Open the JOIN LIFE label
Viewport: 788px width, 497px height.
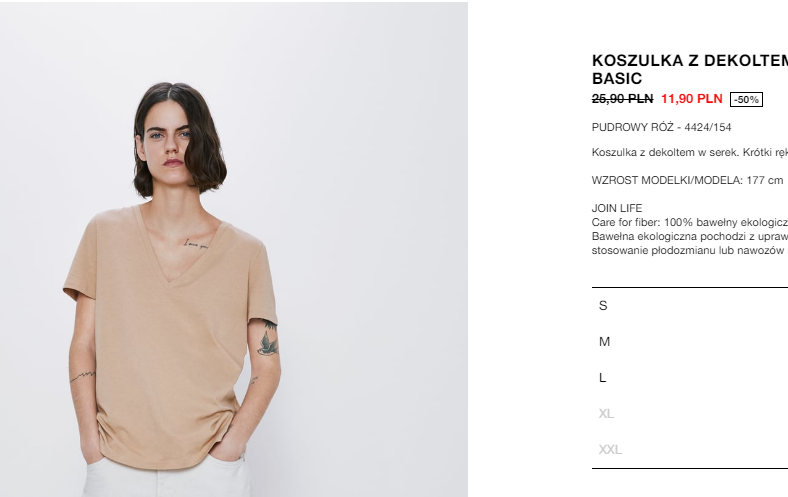pyautogui.click(x=617, y=208)
